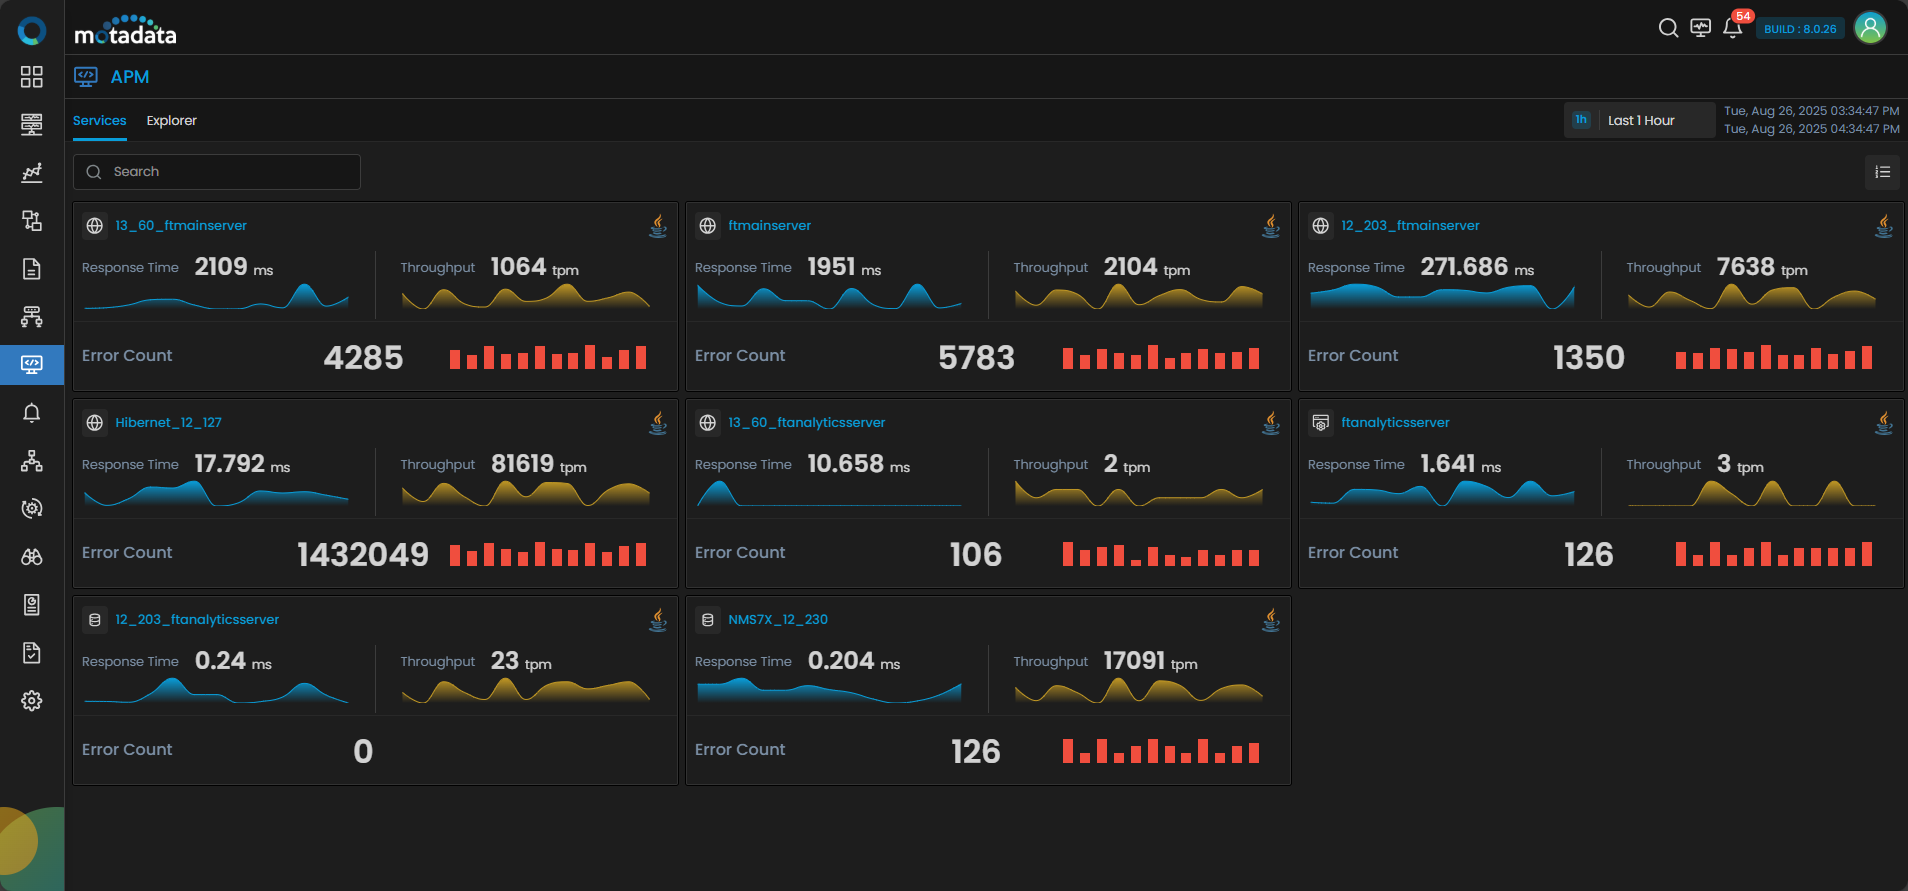
Task: Toggle the list view layout button
Action: (1882, 172)
